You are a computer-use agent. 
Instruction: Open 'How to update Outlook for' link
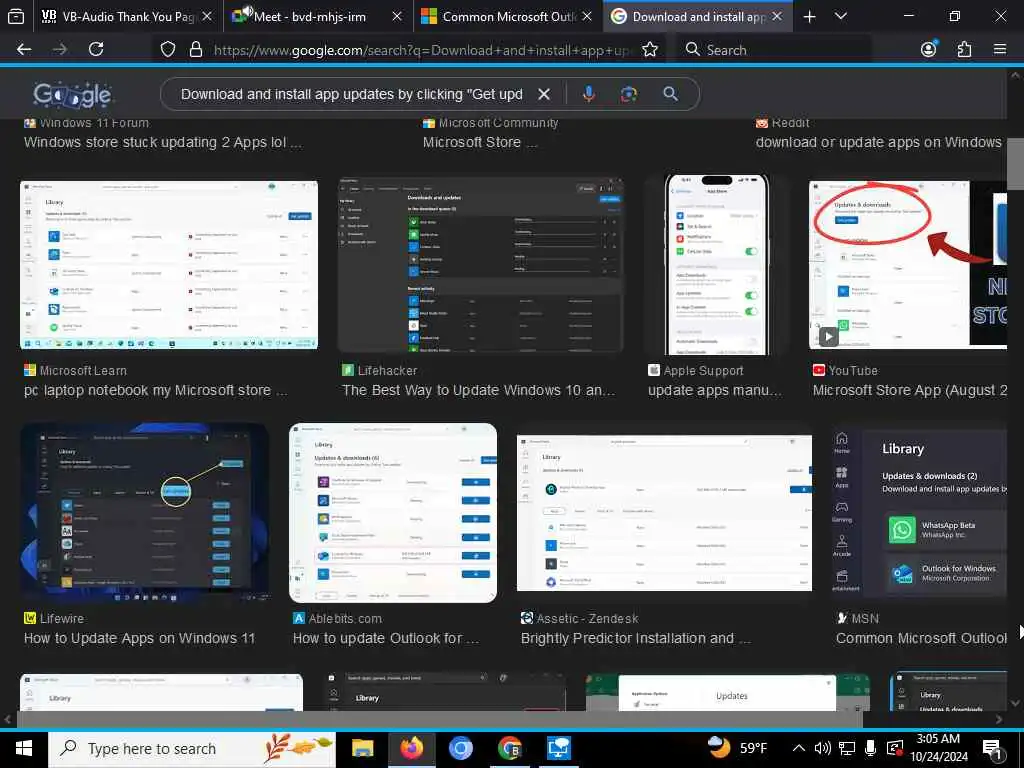click(x=385, y=638)
